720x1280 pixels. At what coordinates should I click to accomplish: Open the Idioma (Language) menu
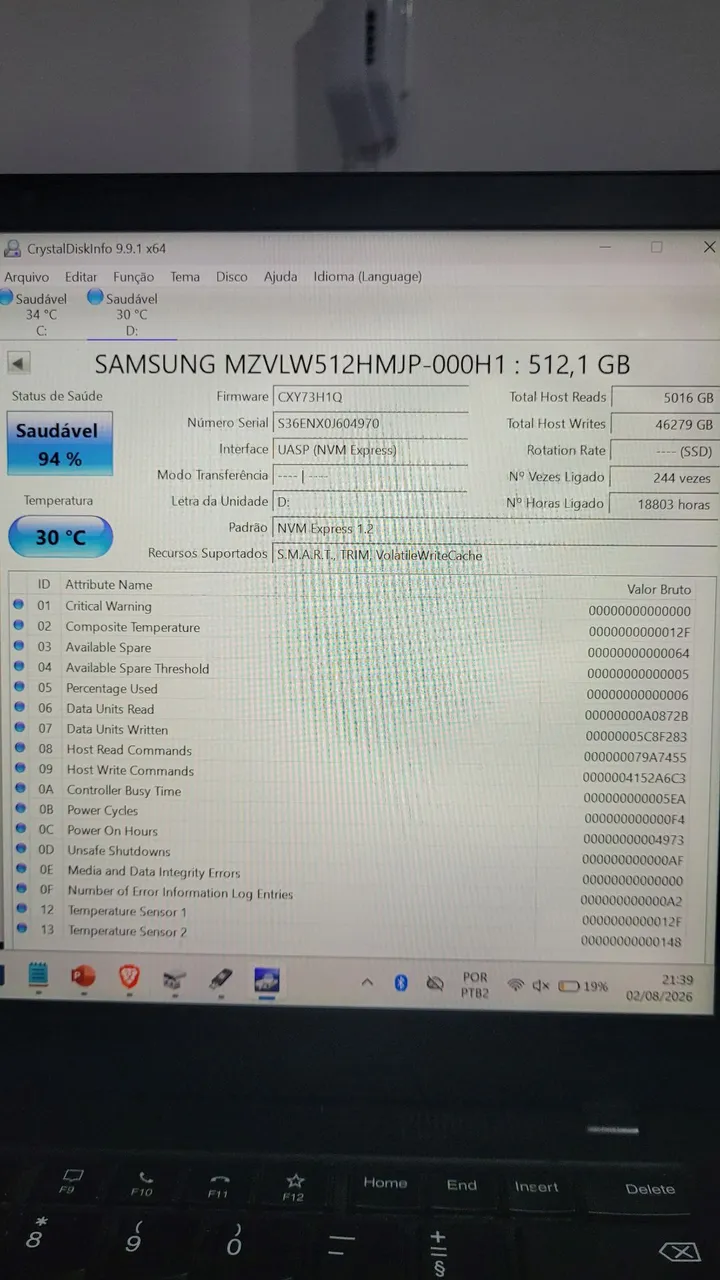tap(367, 277)
